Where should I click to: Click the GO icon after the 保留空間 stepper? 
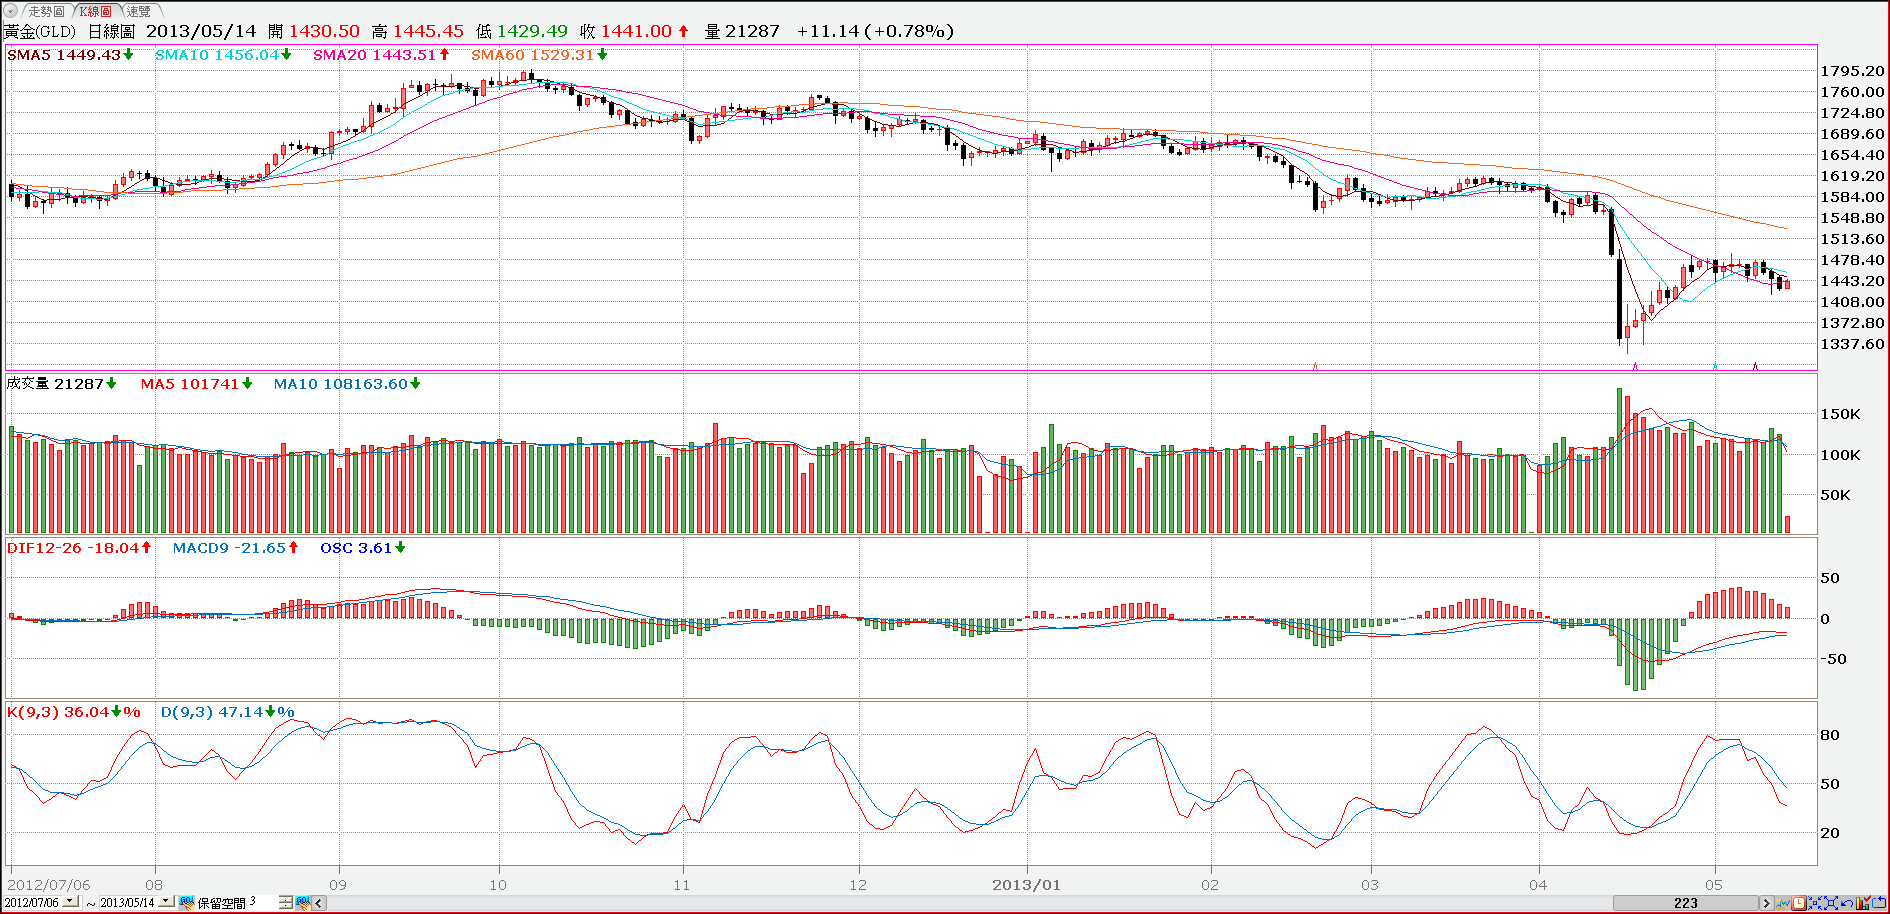click(303, 903)
